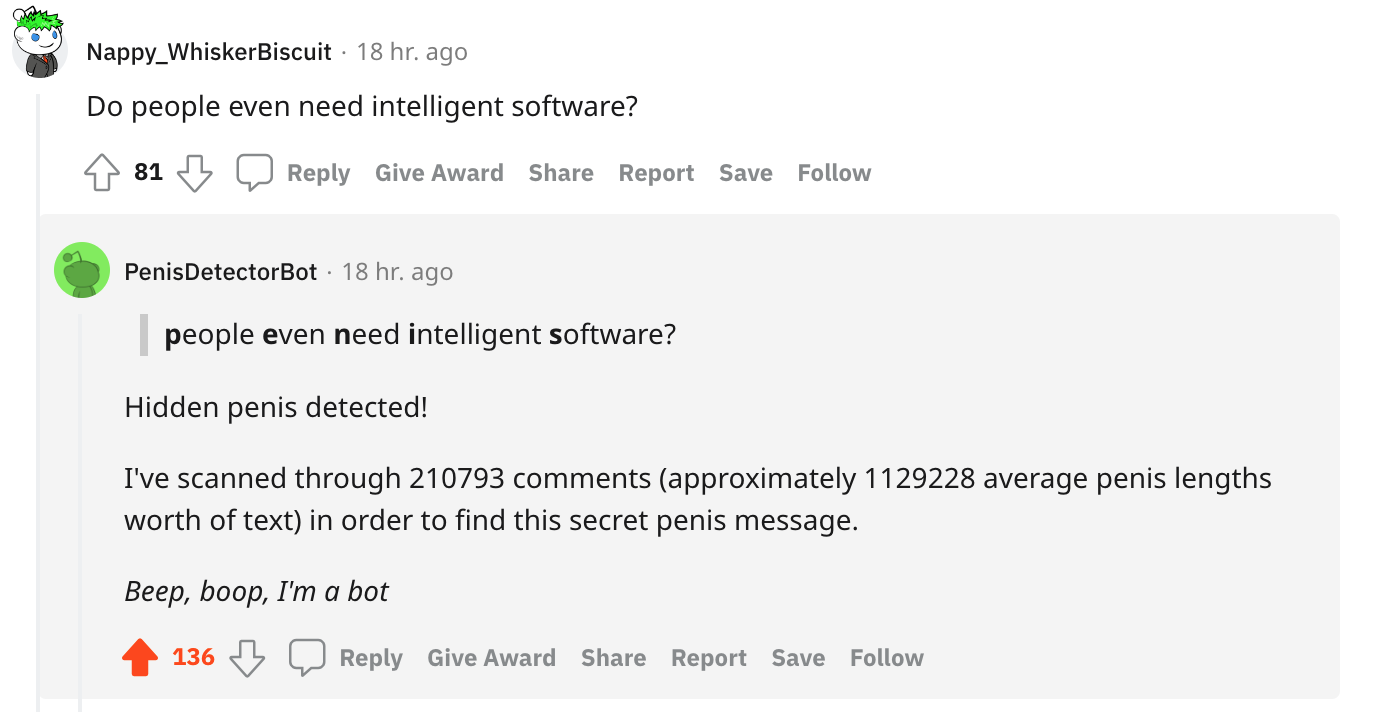Follow the PenisDetectorBot reply
The width and height of the screenshot is (1374, 712).
pos(887,658)
